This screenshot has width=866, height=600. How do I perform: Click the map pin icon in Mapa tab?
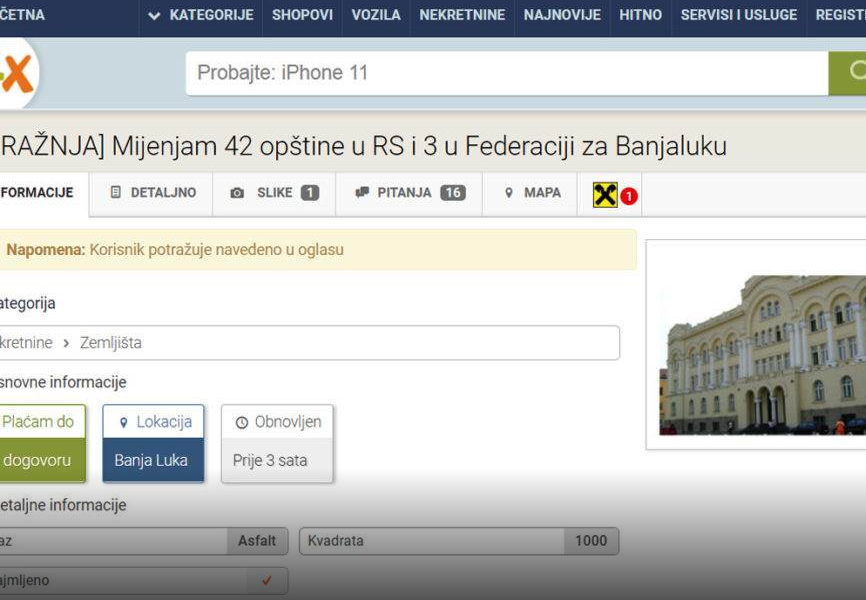[508, 193]
